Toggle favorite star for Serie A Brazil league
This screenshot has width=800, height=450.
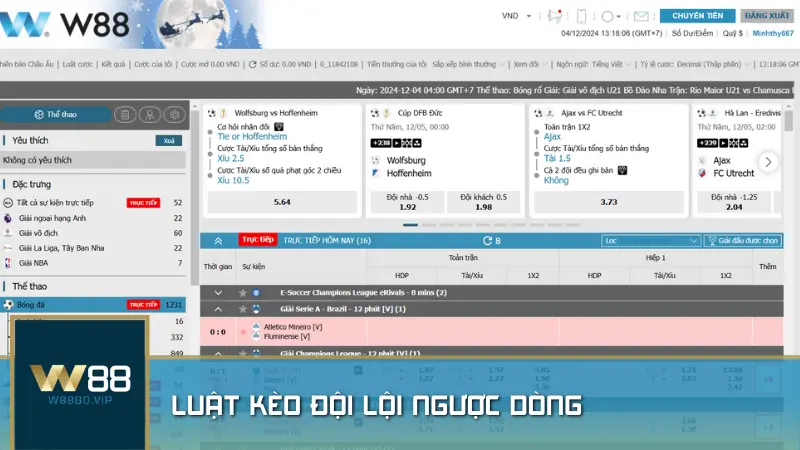pyautogui.click(x=242, y=309)
